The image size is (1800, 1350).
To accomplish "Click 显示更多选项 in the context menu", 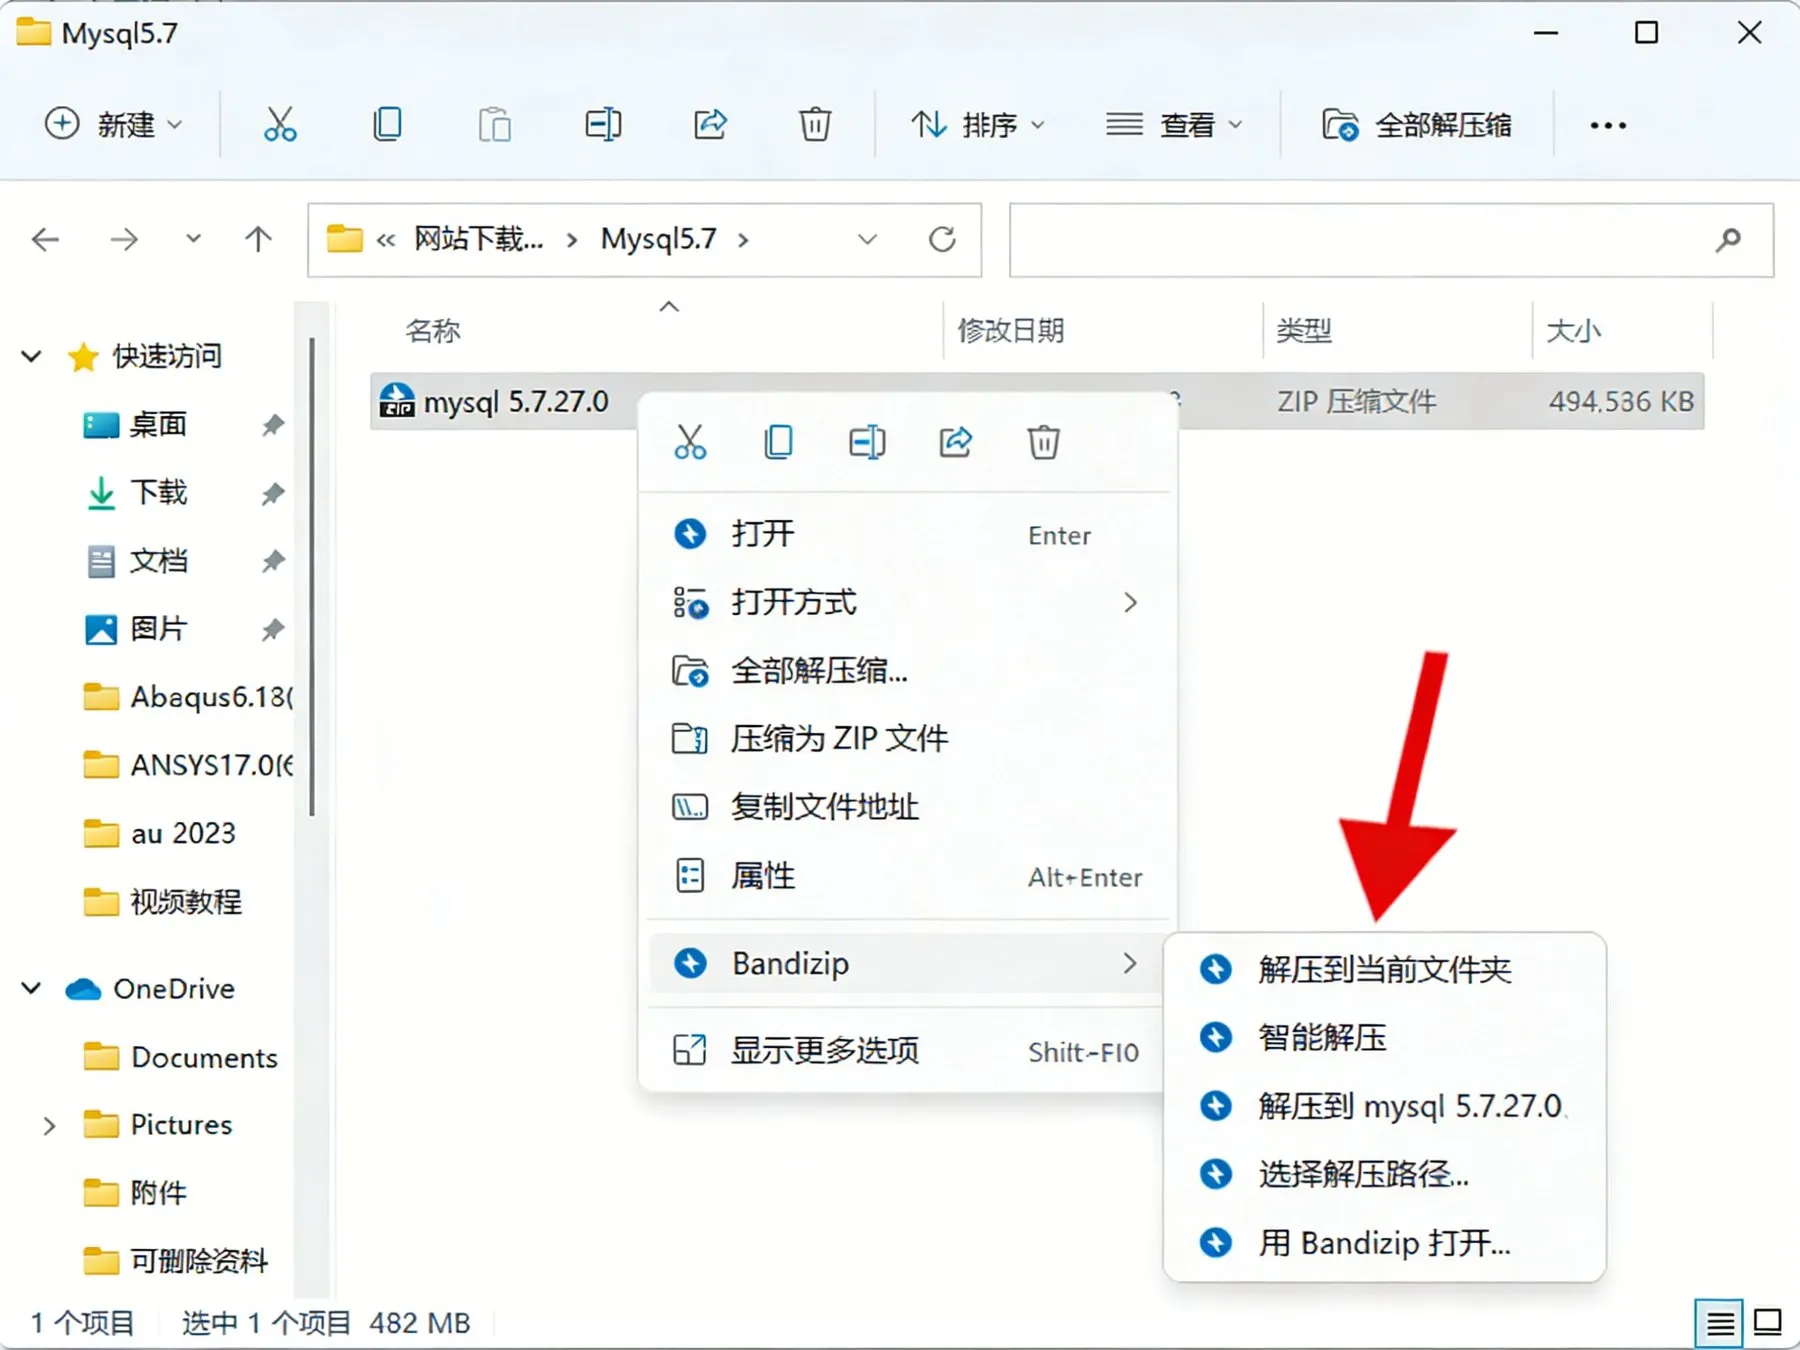I will pos(907,1050).
